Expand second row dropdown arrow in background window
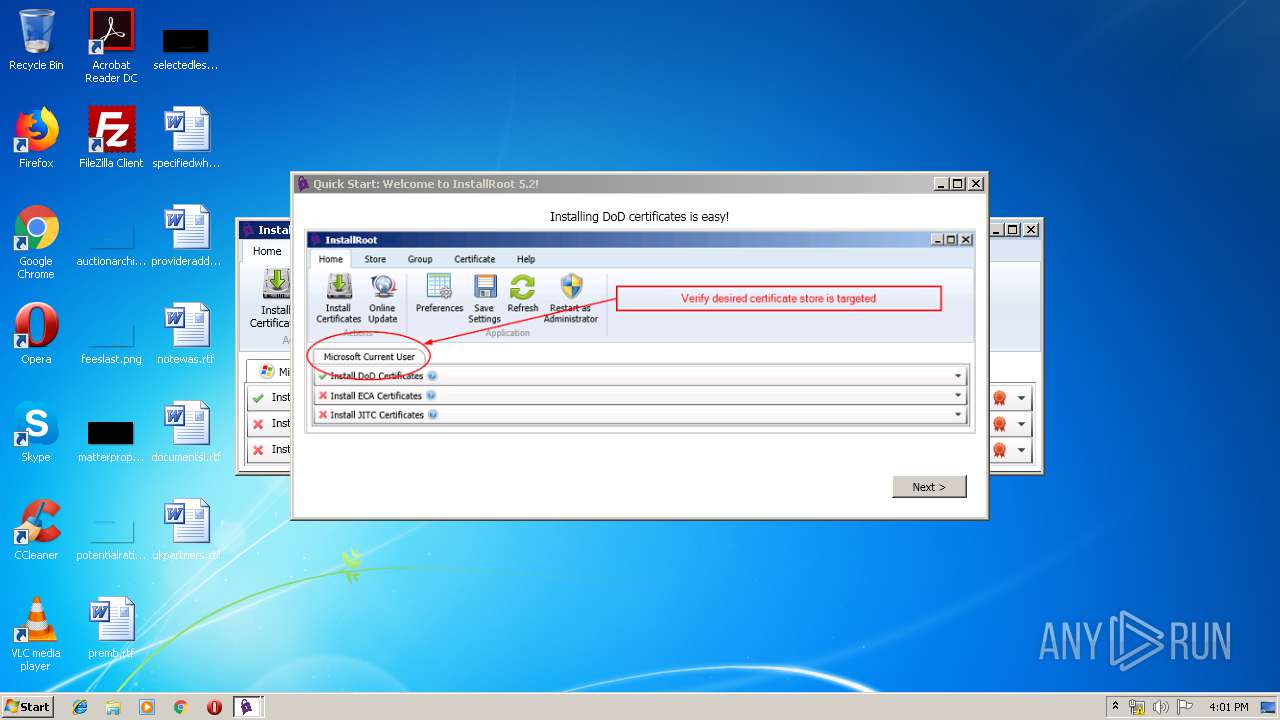Viewport: 1280px width, 720px height. (x=1021, y=424)
